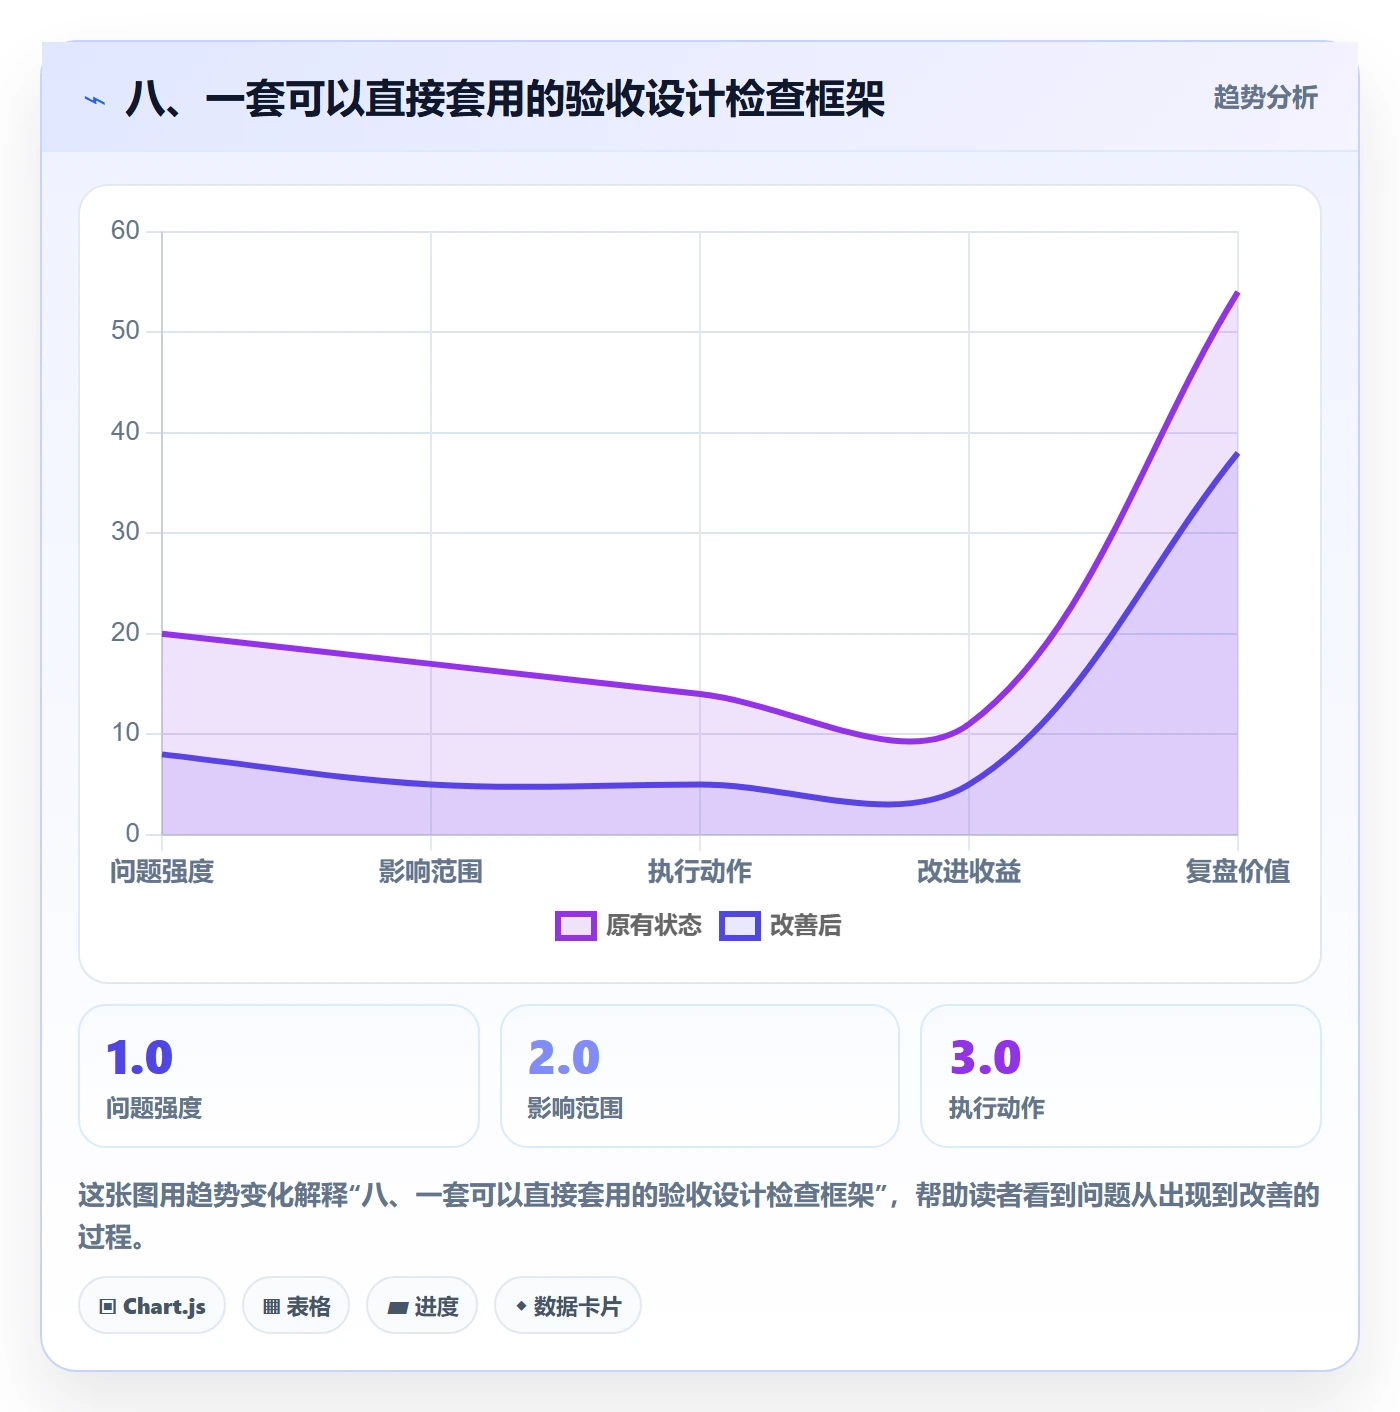Open the 1.0 问题强度 data card
Image resolution: width=1400 pixels, height=1412 pixels.
(x=279, y=1076)
